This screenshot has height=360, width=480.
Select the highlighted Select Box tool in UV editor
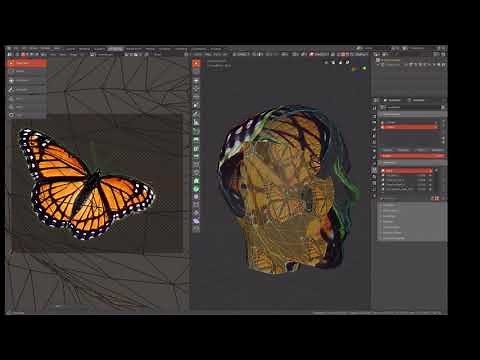(27, 63)
